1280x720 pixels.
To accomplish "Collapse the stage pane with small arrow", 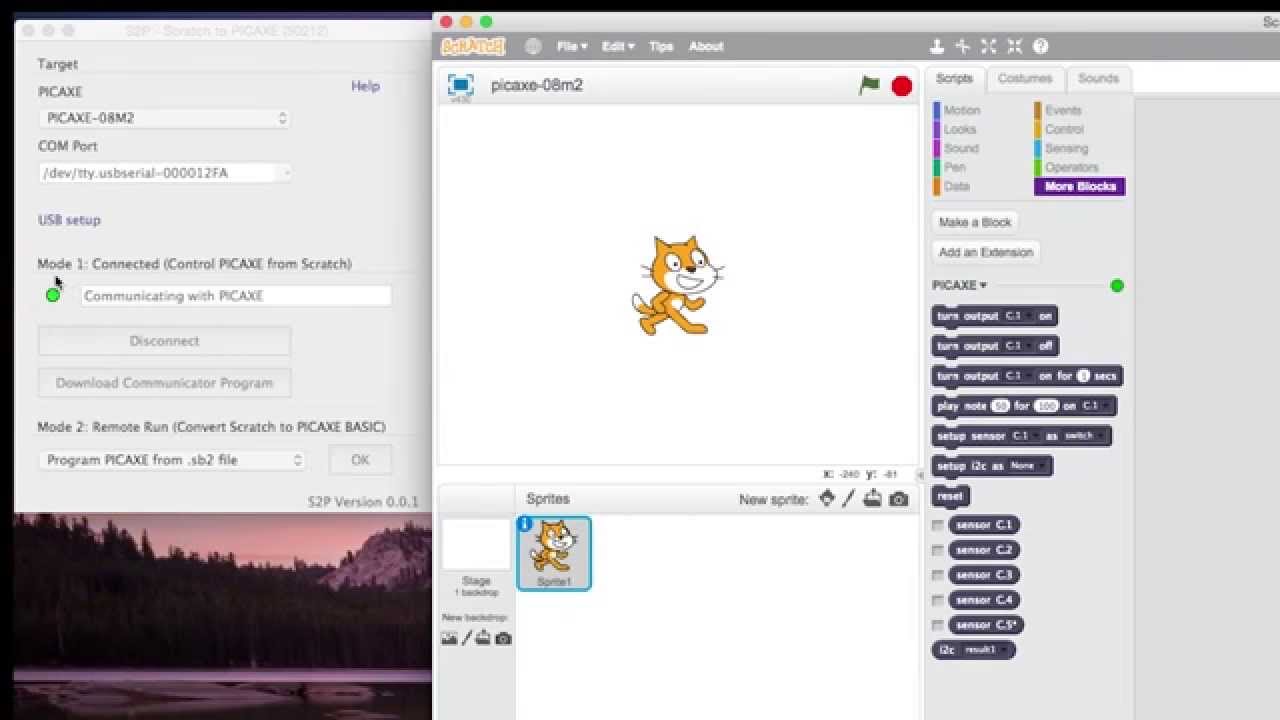I will pos(920,476).
